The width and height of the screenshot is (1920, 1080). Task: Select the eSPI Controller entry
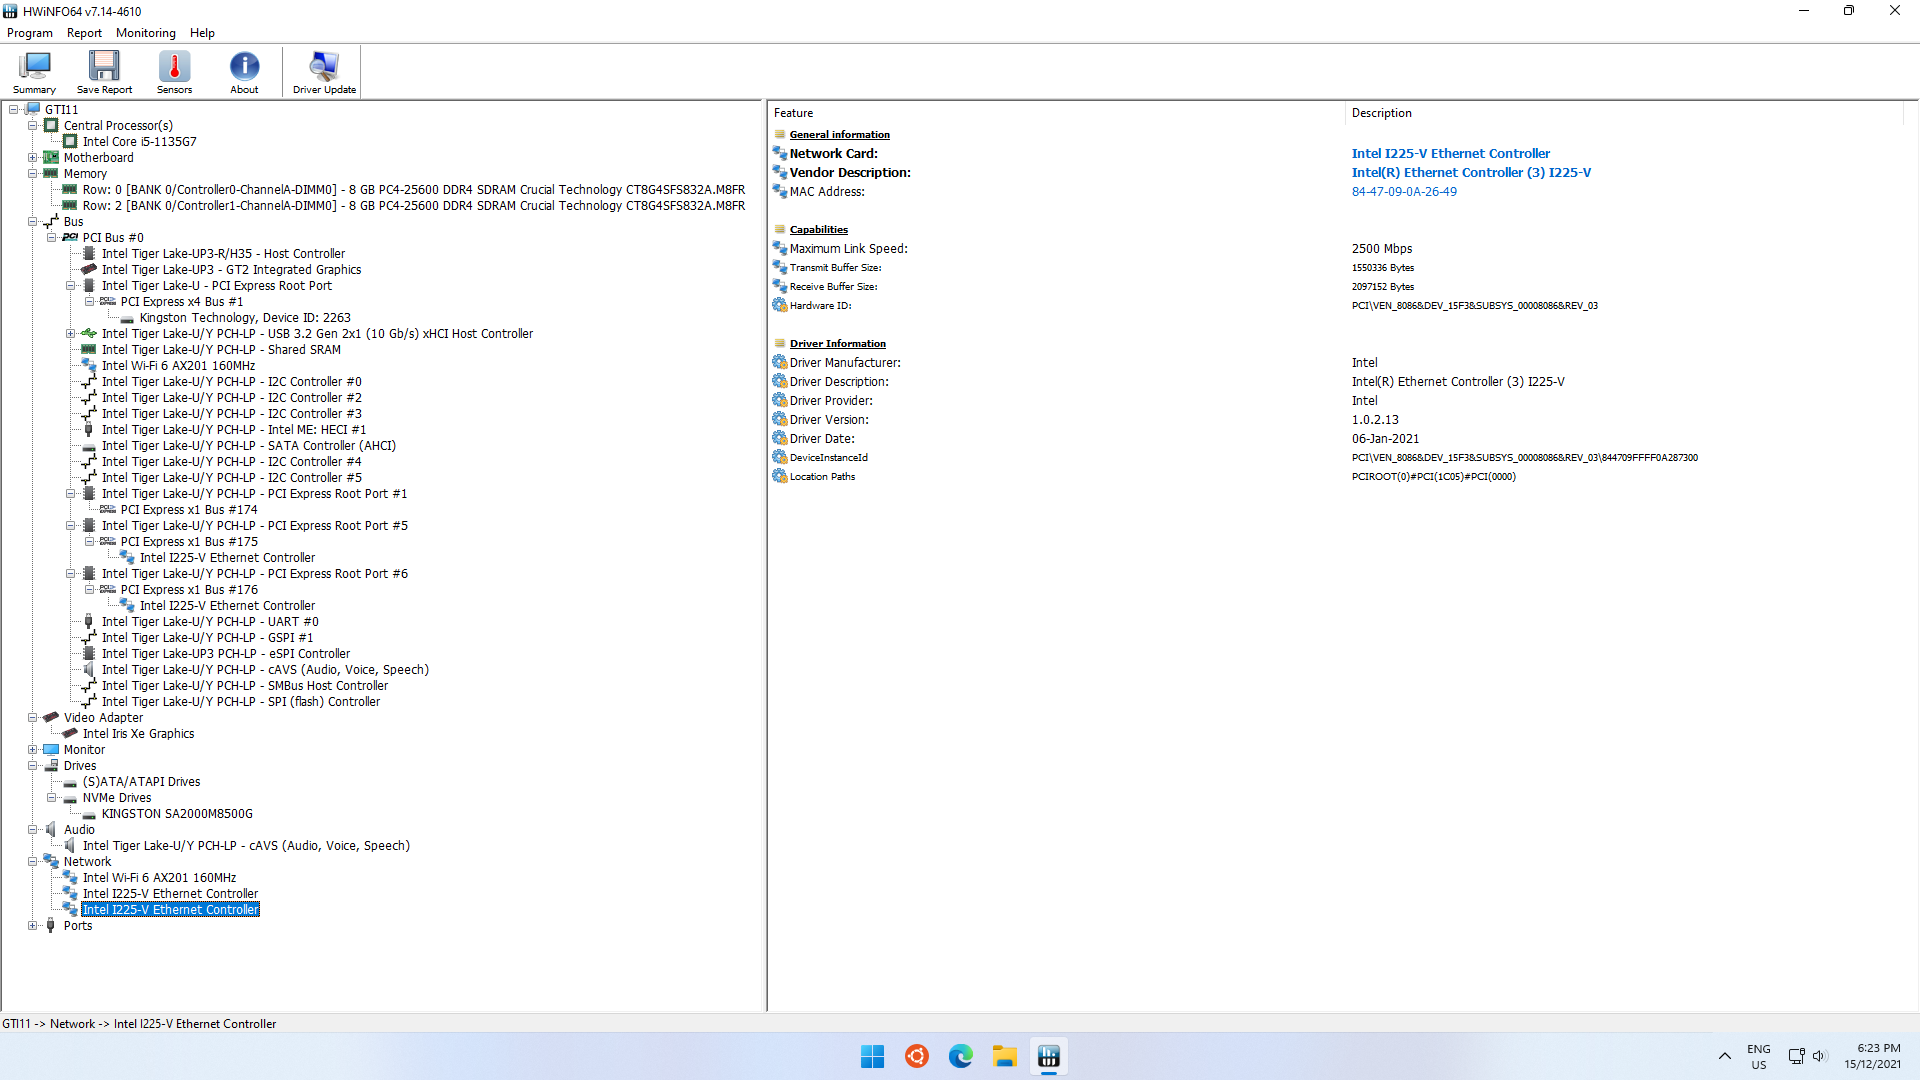point(225,654)
